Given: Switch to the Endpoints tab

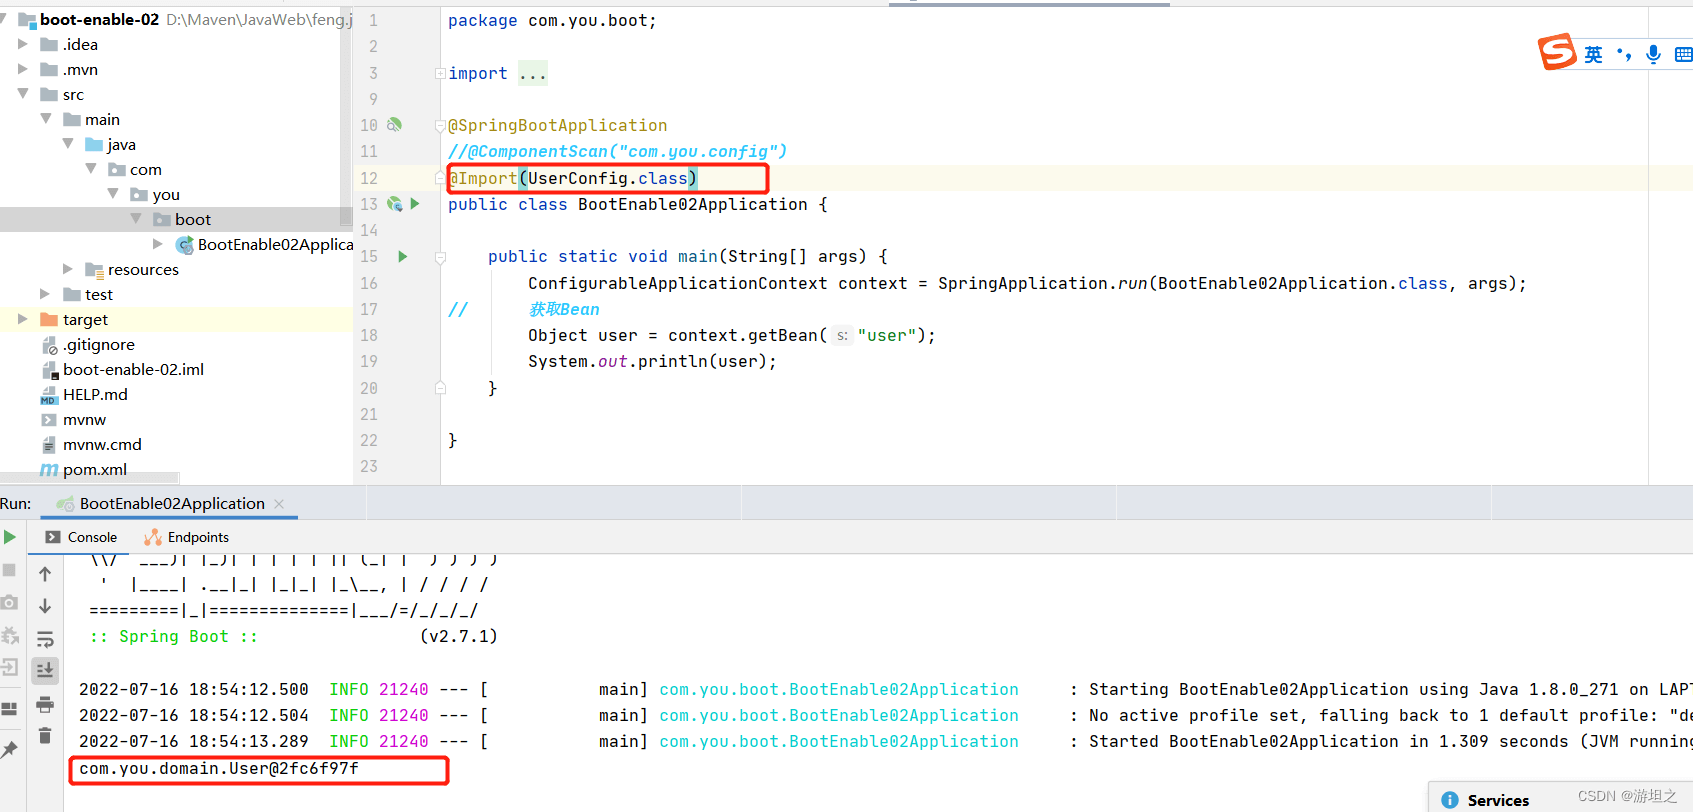Looking at the screenshot, I should pyautogui.click(x=187, y=537).
